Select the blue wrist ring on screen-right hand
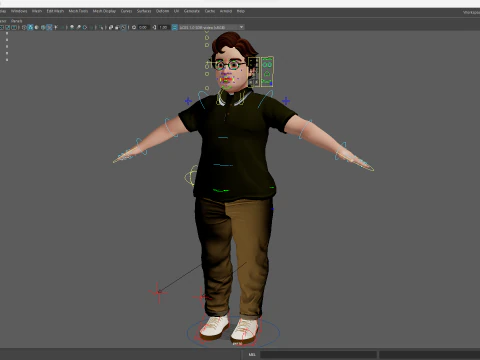The height and width of the screenshot is (360, 480). click(x=341, y=151)
